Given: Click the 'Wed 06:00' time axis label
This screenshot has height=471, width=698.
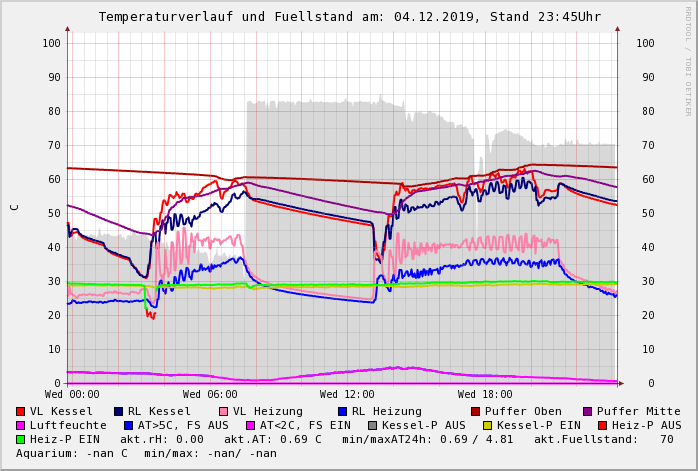Looking at the screenshot, I should point(210,395).
